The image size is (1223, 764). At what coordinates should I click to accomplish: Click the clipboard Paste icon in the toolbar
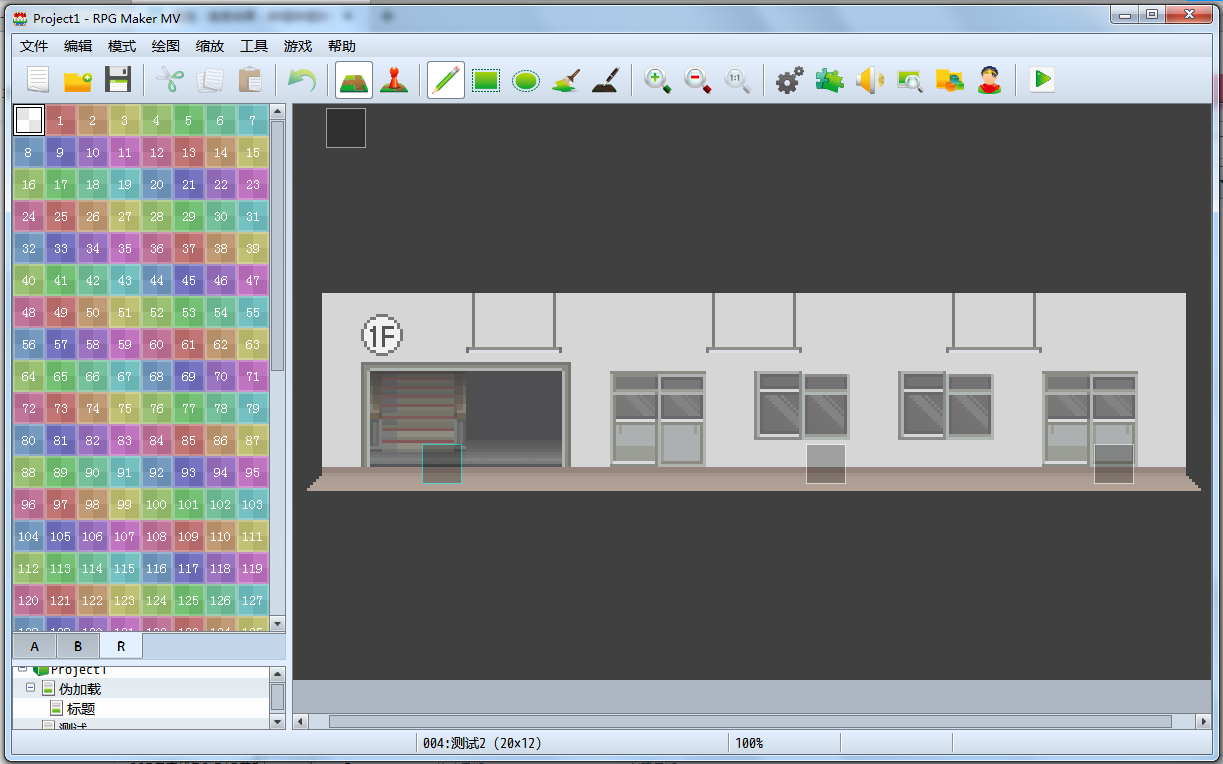(x=250, y=80)
